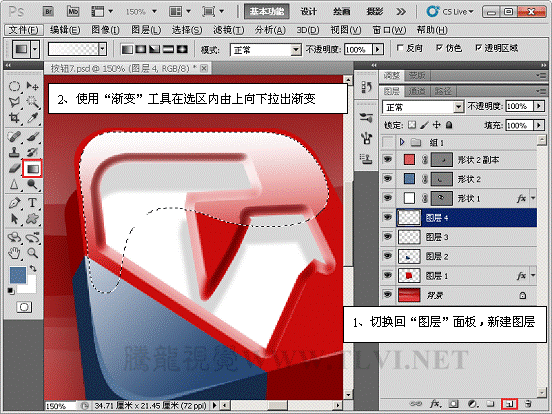Viewport: 552px width, 414px height.
Task: Open the layer opacity slider arrow
Action: 539,106
